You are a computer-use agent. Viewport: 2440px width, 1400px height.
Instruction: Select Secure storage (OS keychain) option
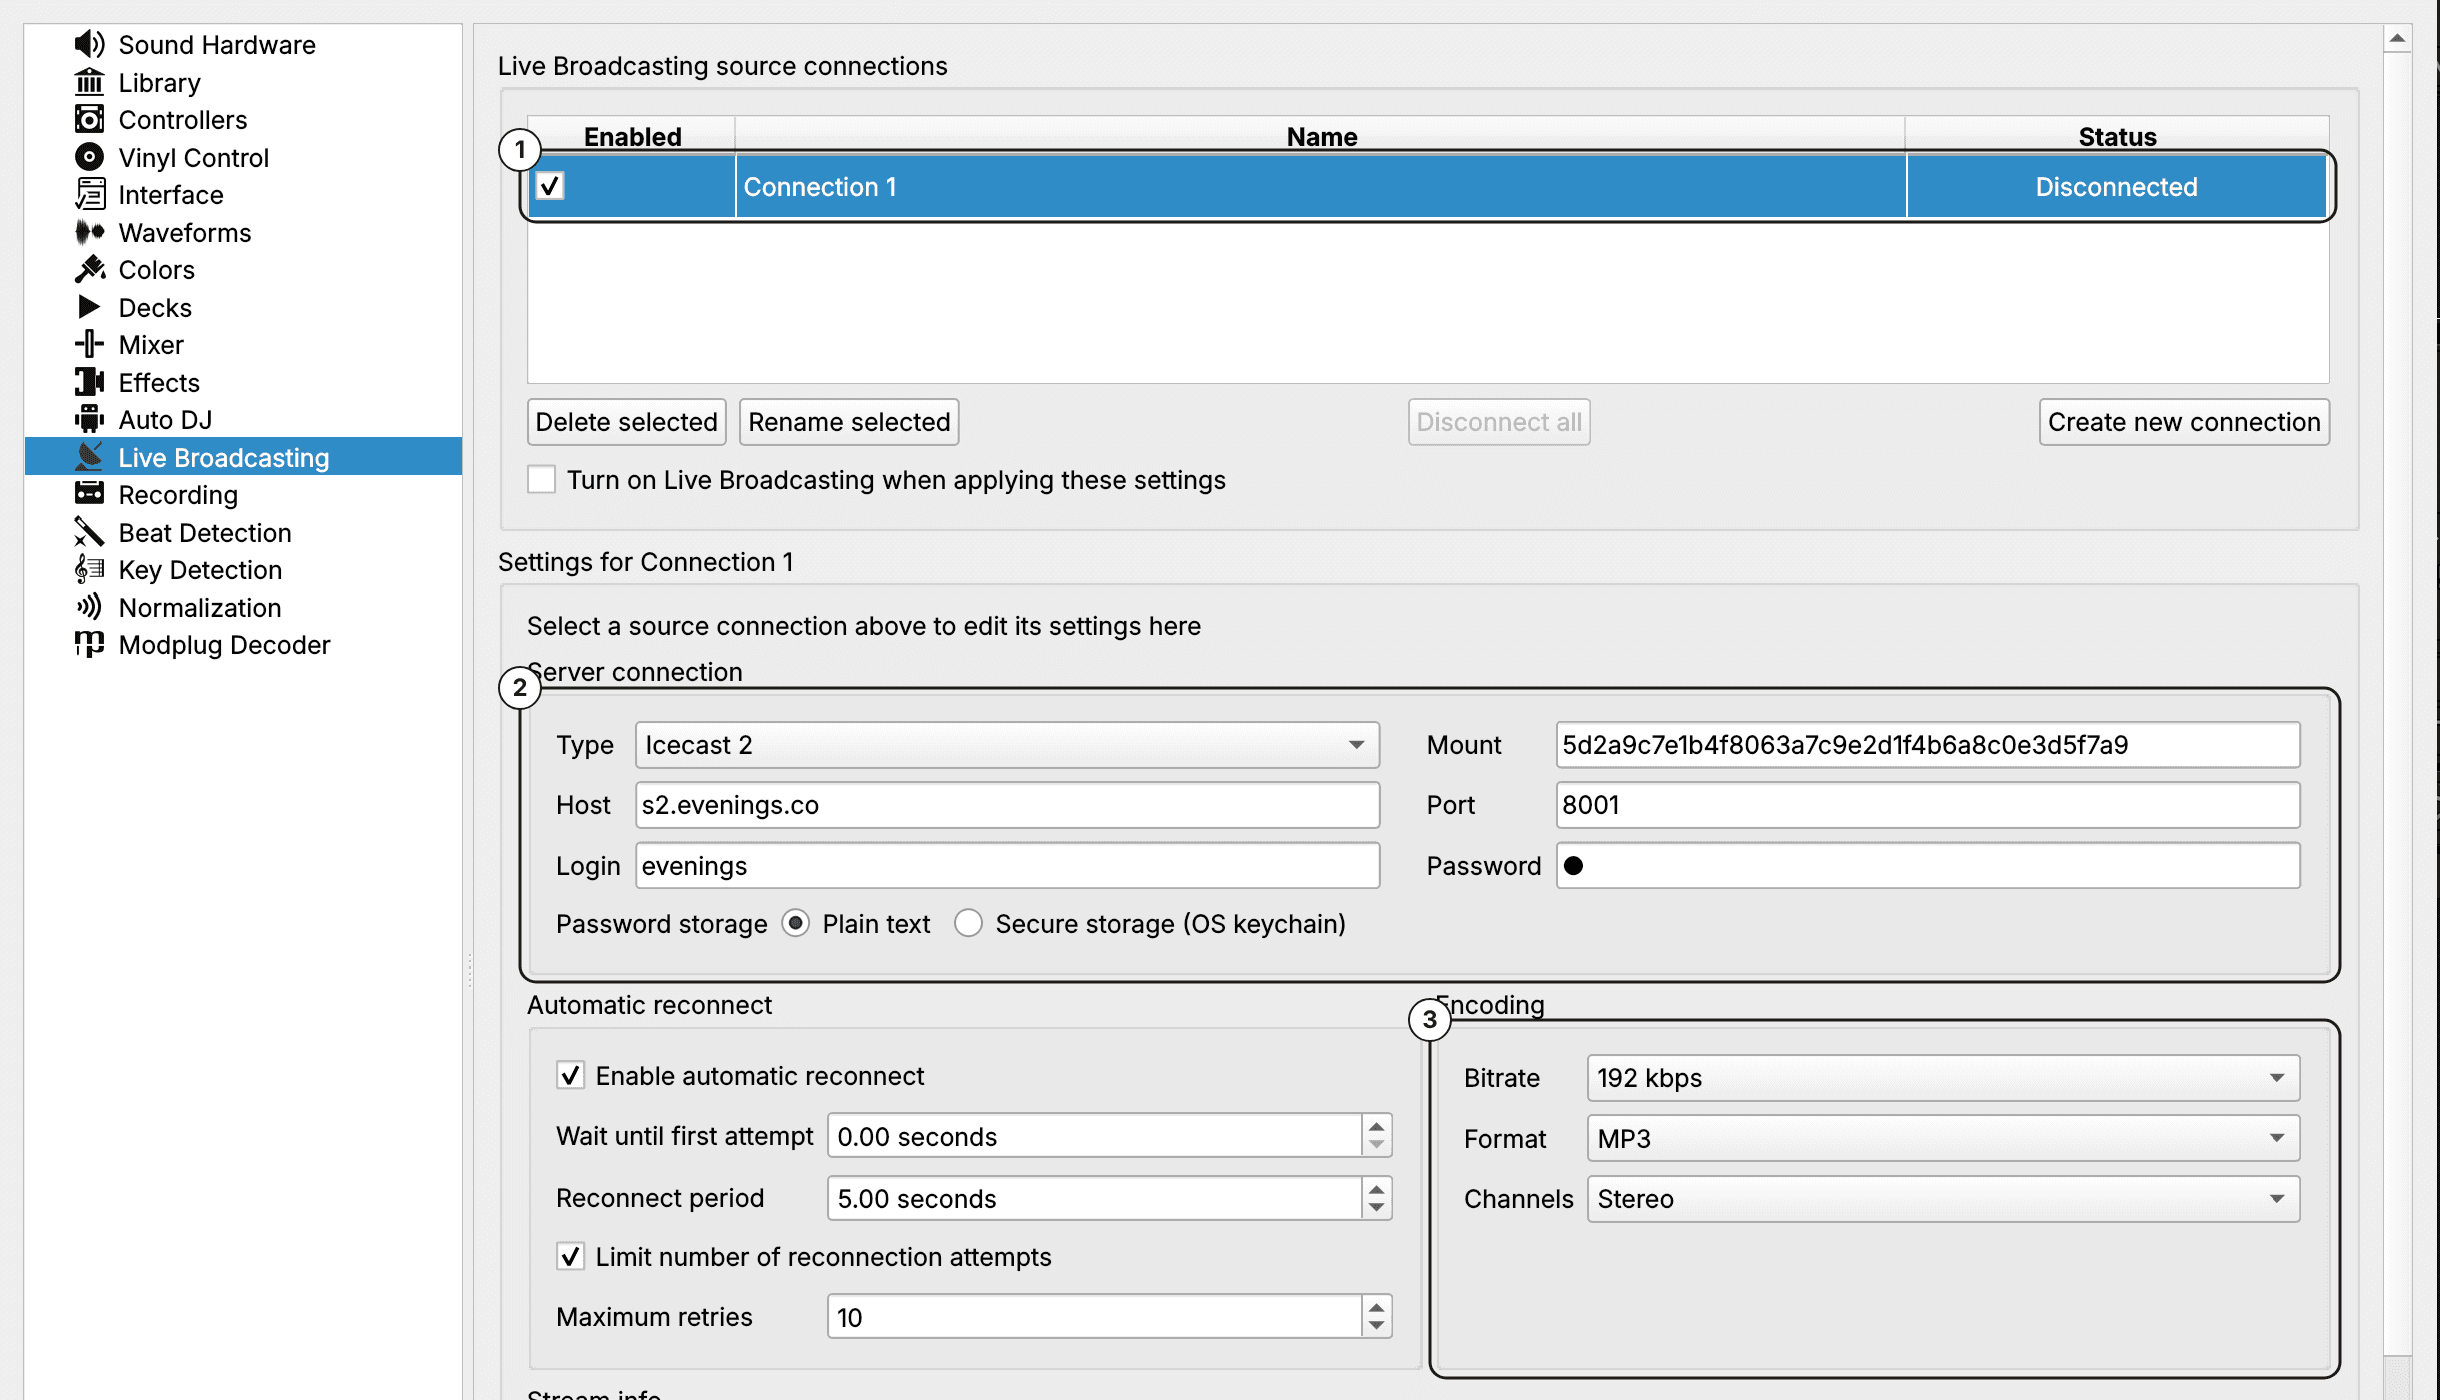coord(968,923)
